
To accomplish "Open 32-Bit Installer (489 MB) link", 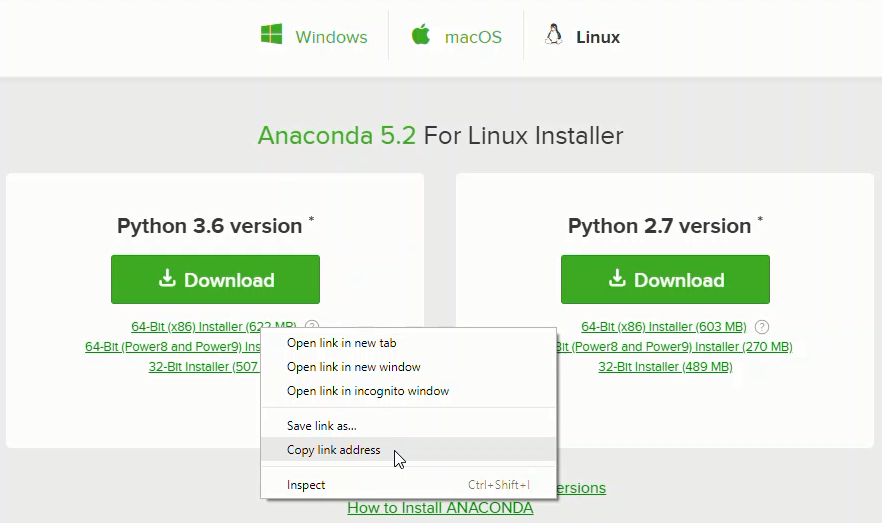I will click(x=665, y=367).
